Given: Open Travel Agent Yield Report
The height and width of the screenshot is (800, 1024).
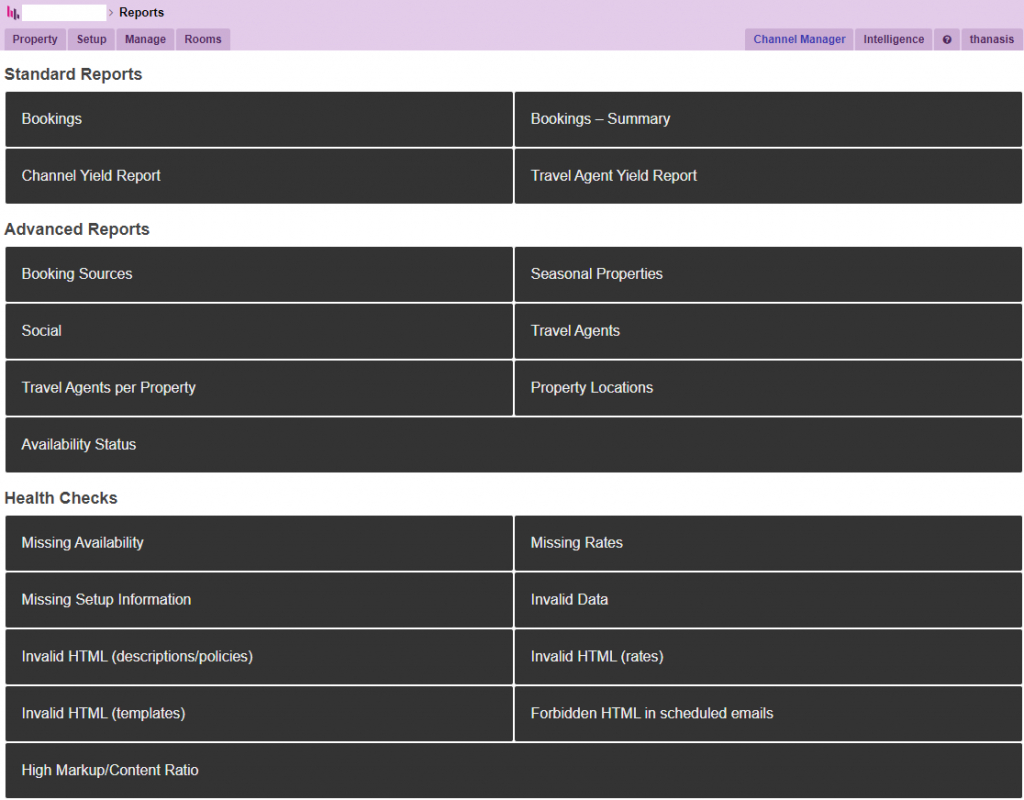Looking at the screenshot, I should [x=768, y=176].
